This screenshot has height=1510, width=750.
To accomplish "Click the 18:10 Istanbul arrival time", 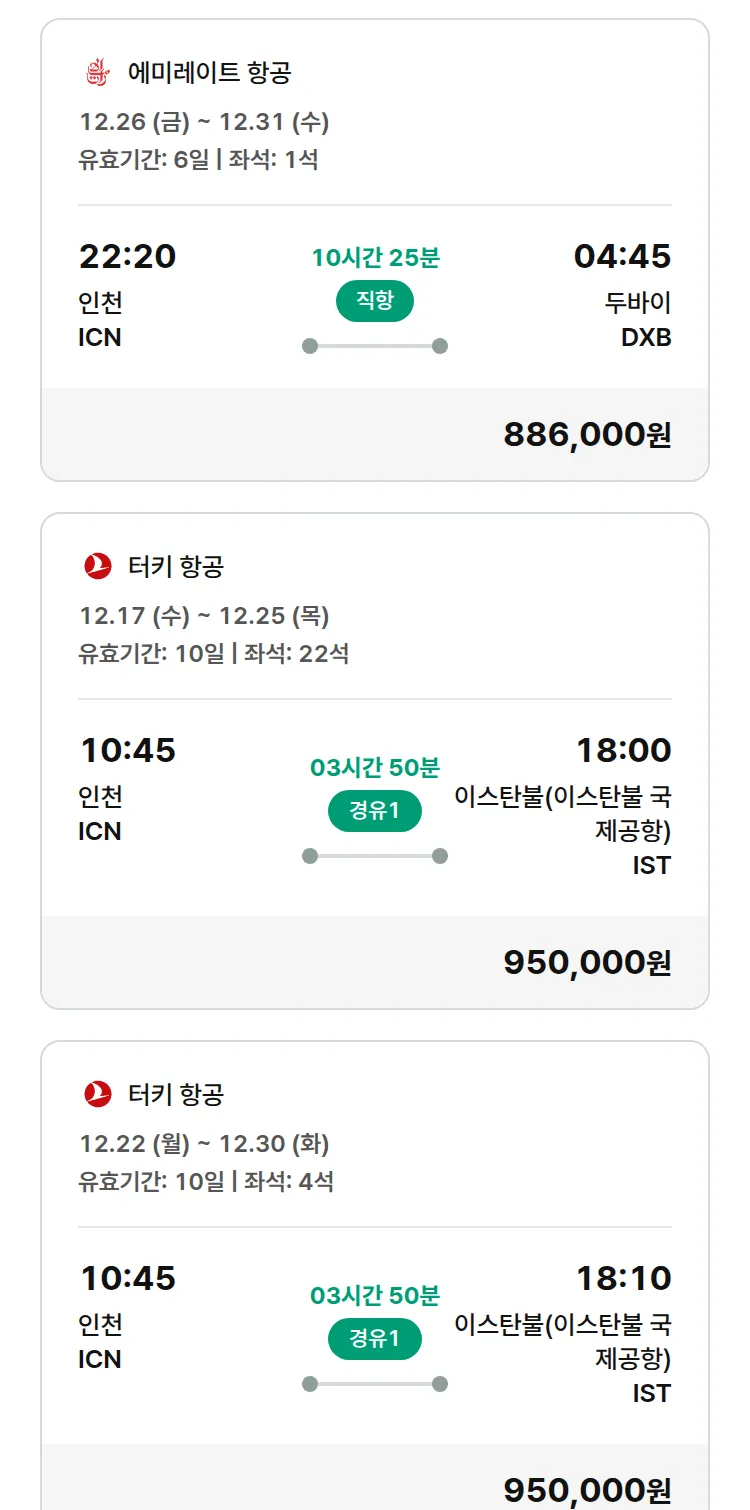I will tap(623, 1279).
